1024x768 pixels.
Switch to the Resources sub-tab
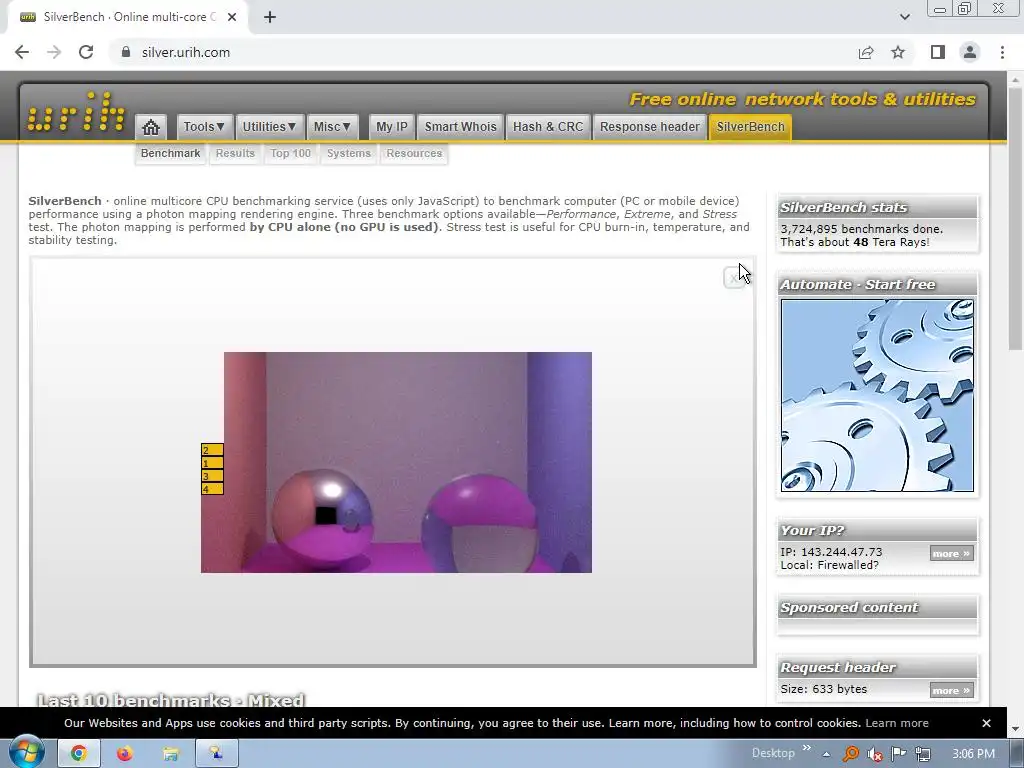pos(414,153)
